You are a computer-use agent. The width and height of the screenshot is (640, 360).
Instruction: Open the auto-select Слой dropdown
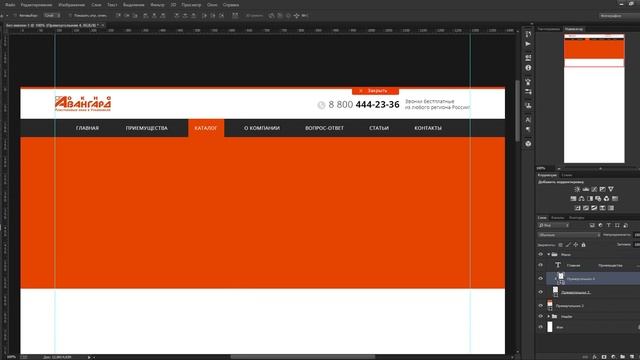(52, 16)
